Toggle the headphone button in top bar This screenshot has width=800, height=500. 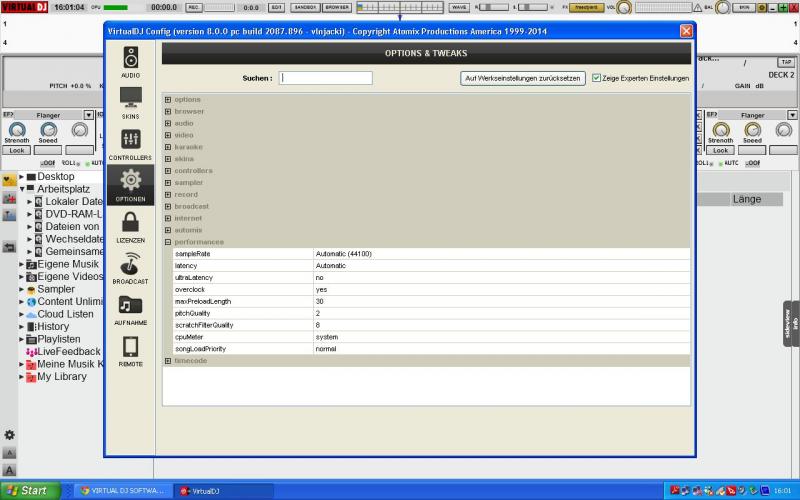click(x=586, y=8)
